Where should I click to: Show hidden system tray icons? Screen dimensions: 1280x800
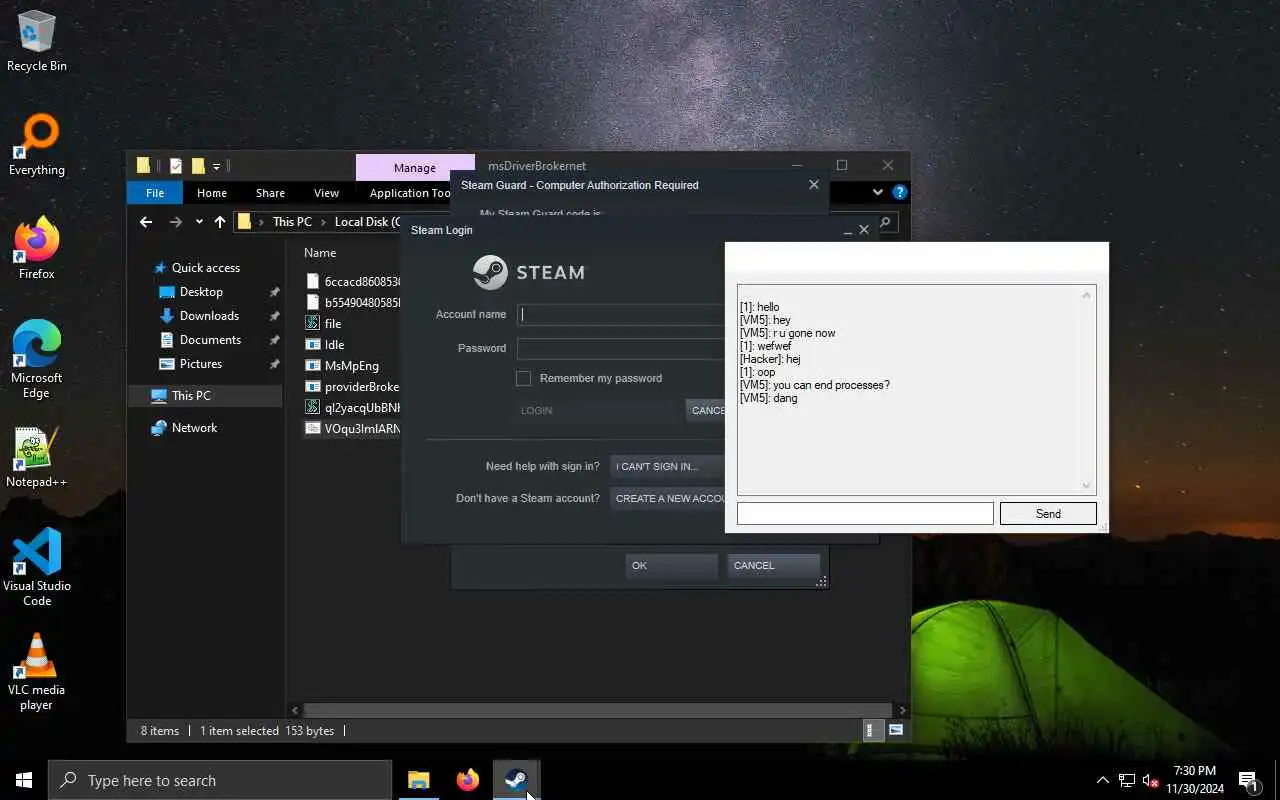[x=1103, y=780]
